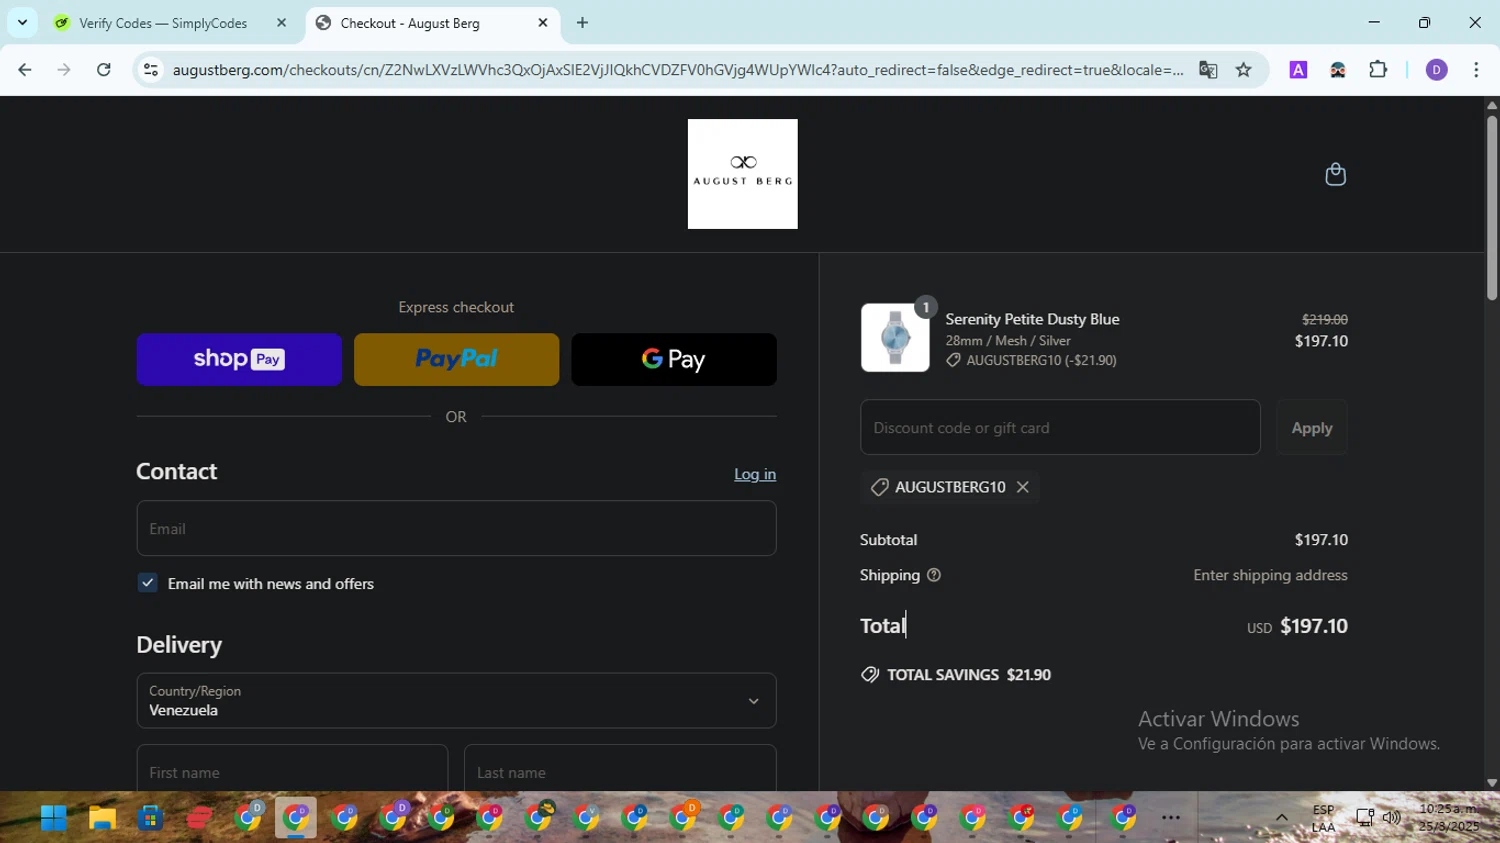The height and width of the screenshot is (843, 1500).
Task: Show taskbar overflow apps ellipsis
Action: pos(1171,818)
